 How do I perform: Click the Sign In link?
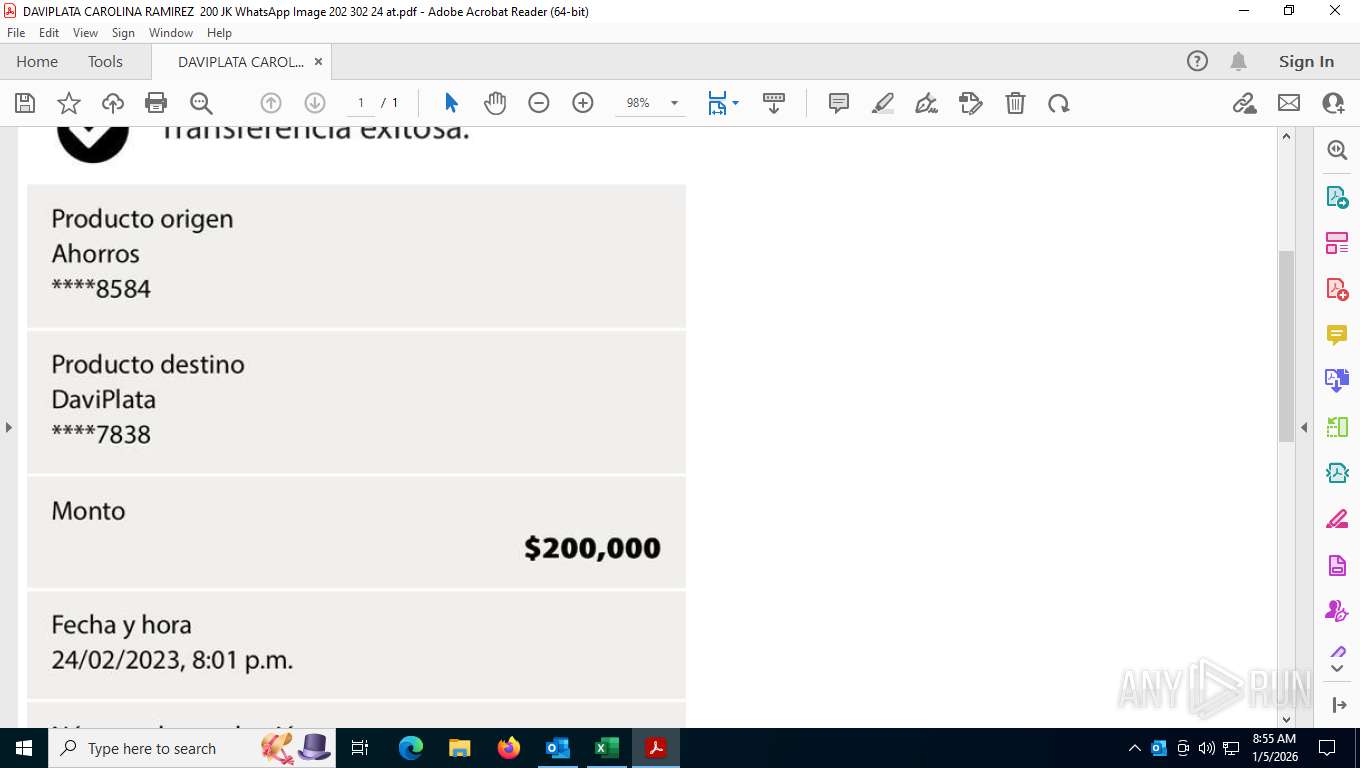click(1306, 62)
